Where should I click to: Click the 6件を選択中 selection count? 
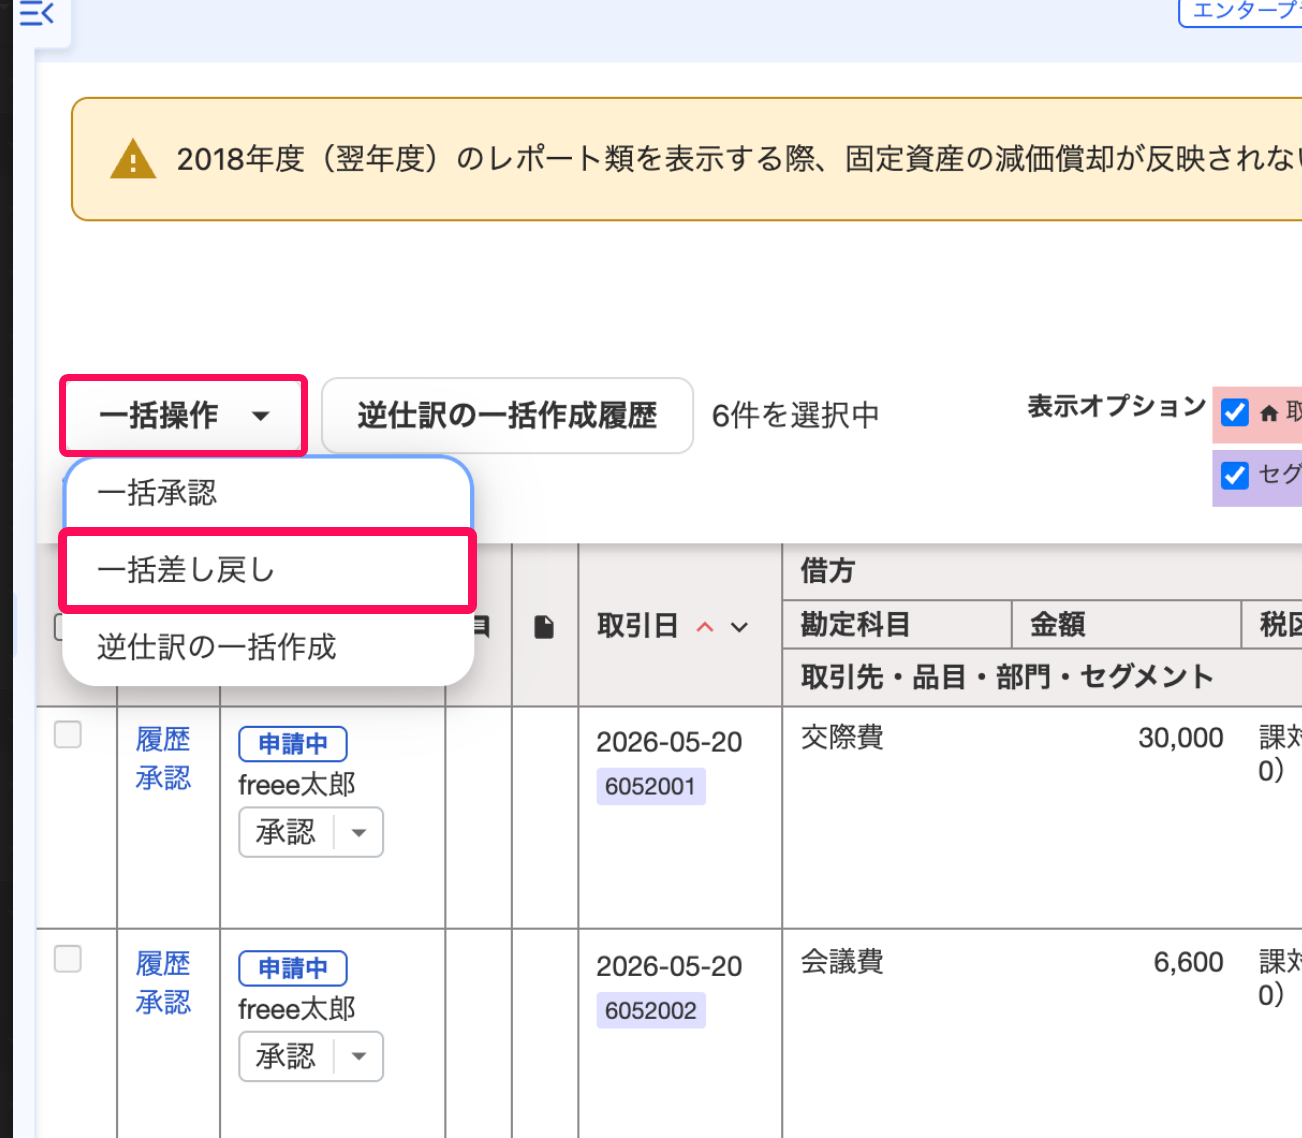coord(796,415)
